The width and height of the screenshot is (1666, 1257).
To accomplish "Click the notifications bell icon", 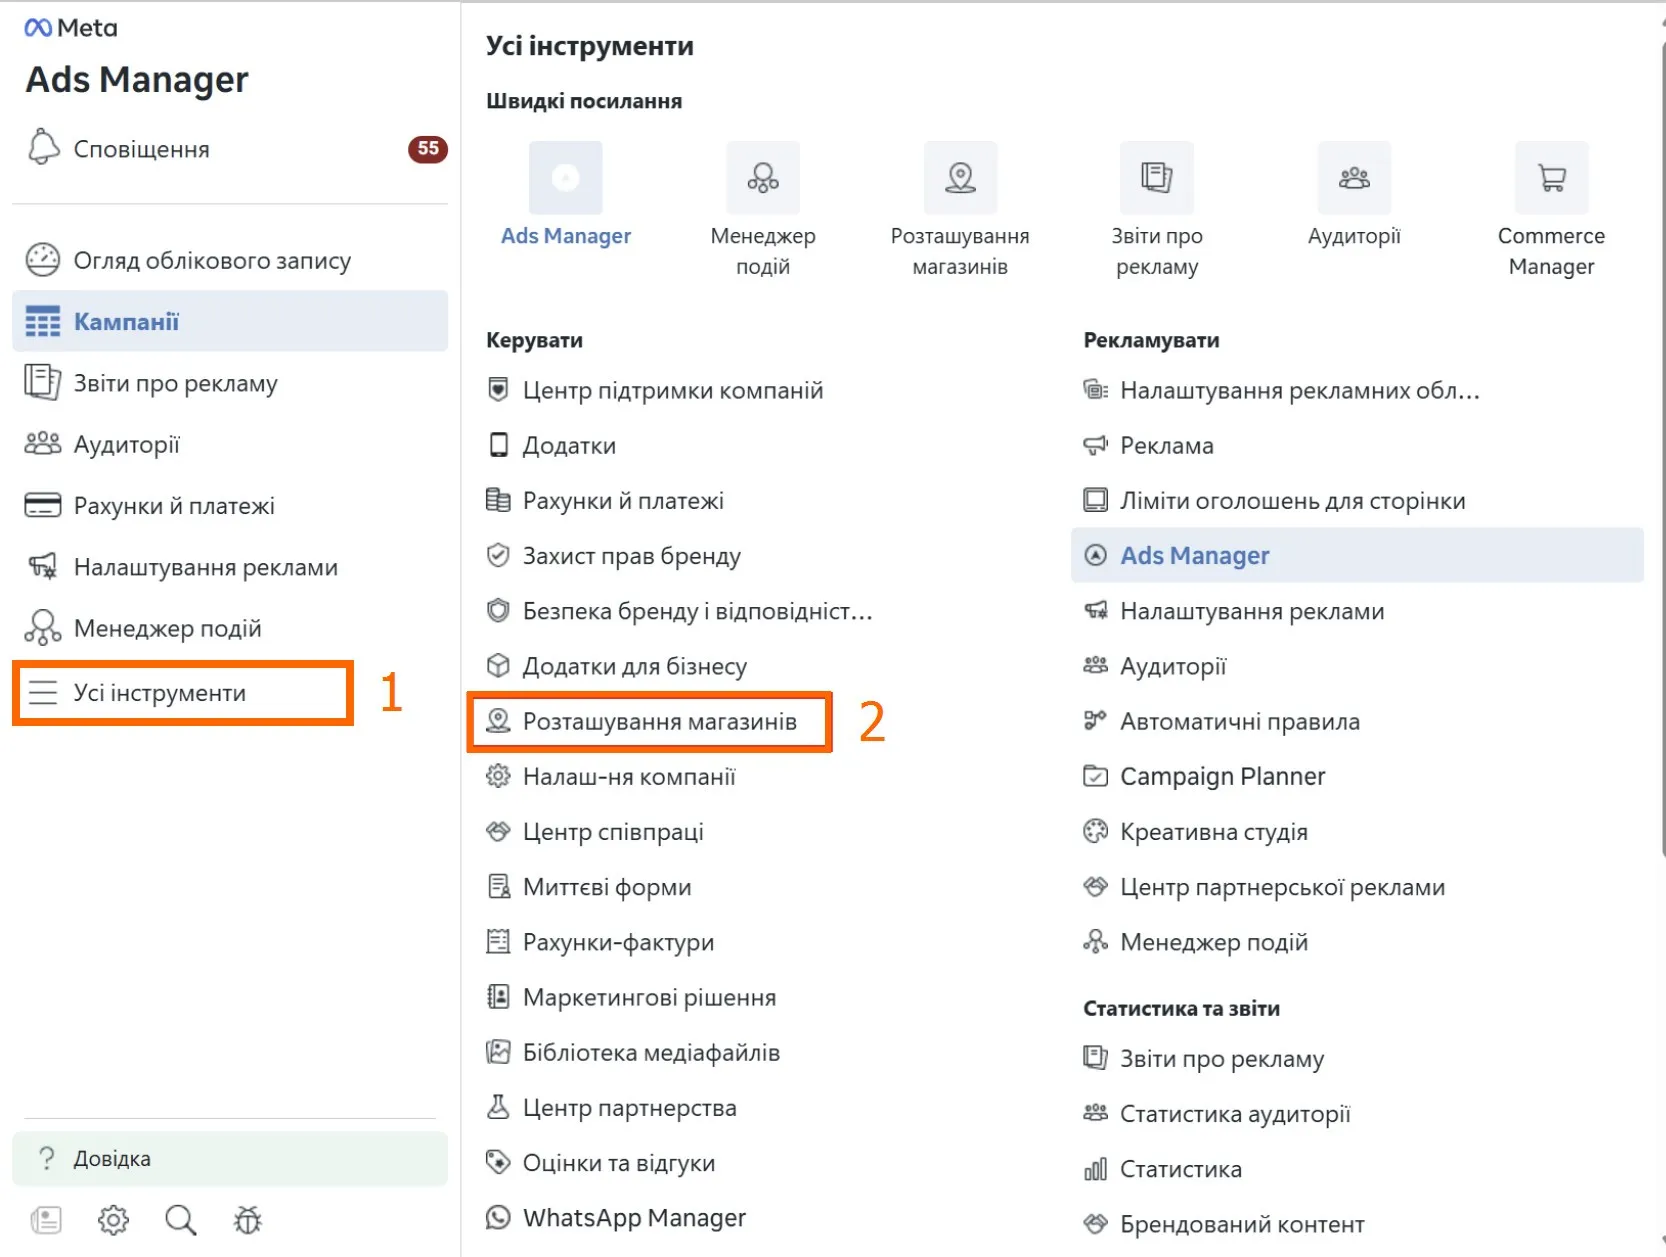I will click(x=43, y=147).
